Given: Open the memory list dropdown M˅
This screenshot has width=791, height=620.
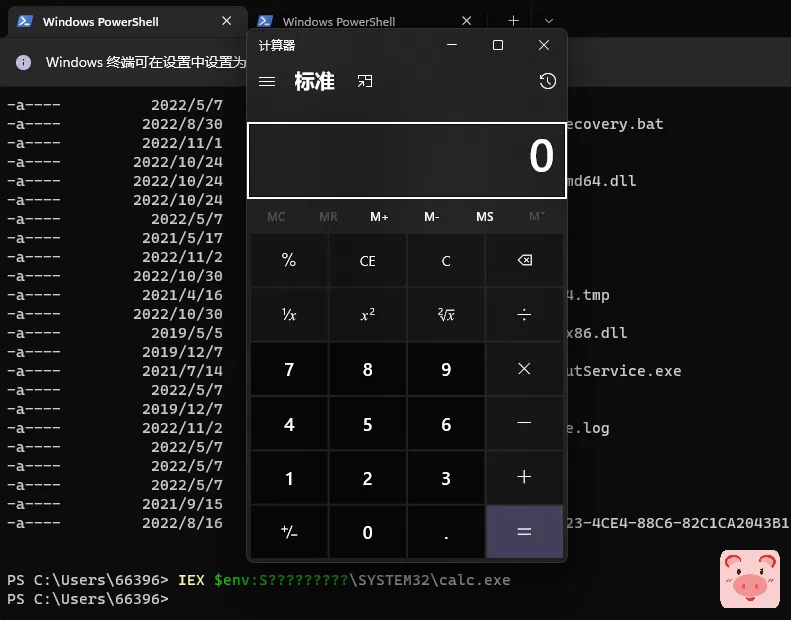Looking at the screenshot, I should [x=537, y=217].
